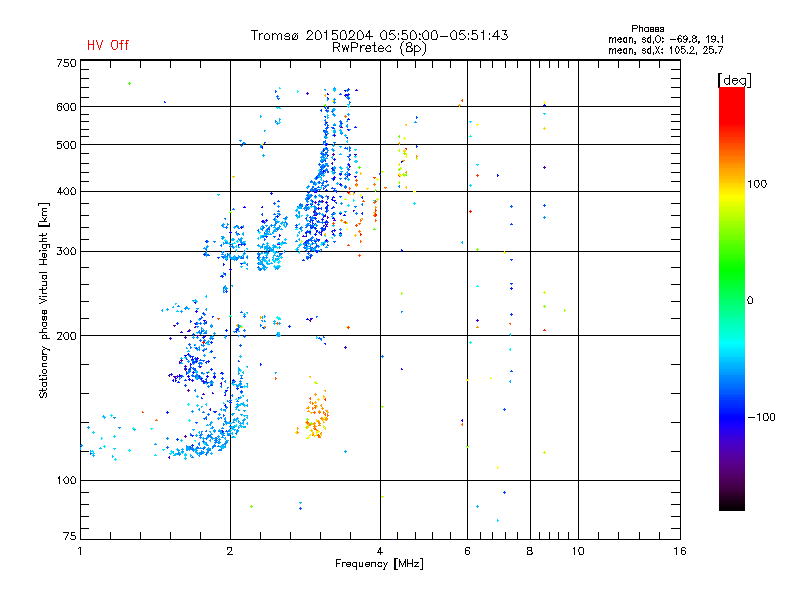Click the 'mean, sd,O: -69.8, 19.1' line
Image resolution: width=800 pixels, height=600 pixels.
pos(666,39)
